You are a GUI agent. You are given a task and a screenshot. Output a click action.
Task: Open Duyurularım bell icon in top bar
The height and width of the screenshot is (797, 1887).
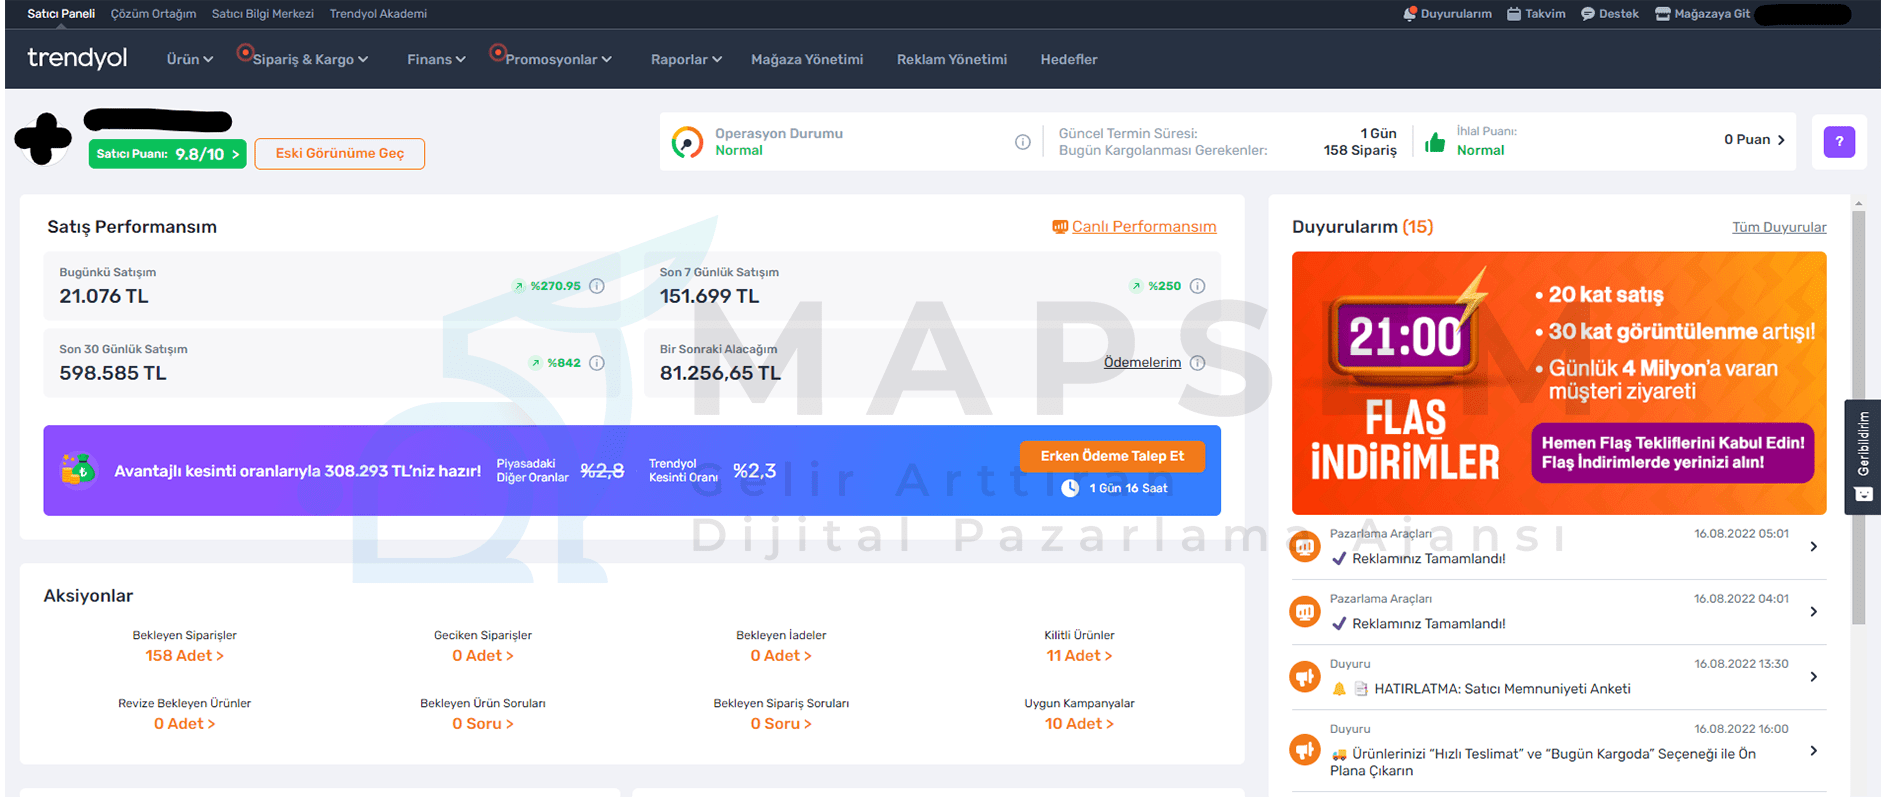click(1409, 14)
